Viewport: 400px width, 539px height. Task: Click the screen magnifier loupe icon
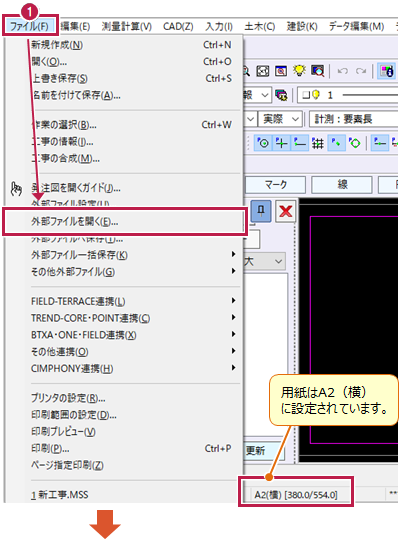click(x=318, y=71)
